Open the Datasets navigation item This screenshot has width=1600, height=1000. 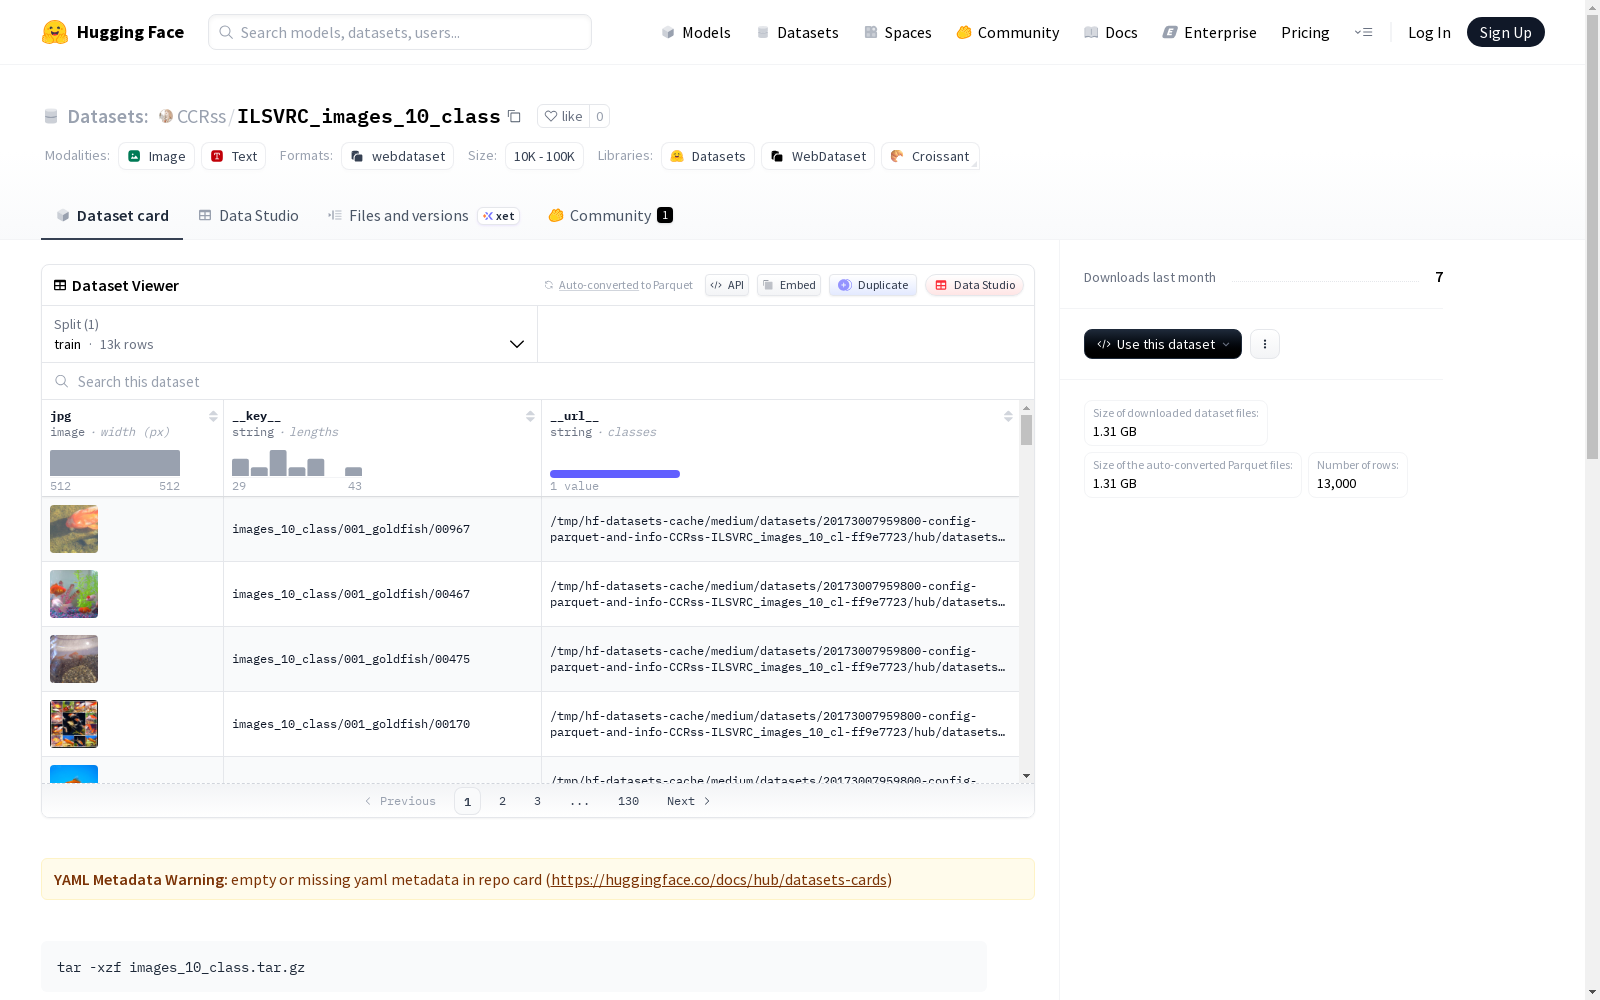tap(797, 32)
